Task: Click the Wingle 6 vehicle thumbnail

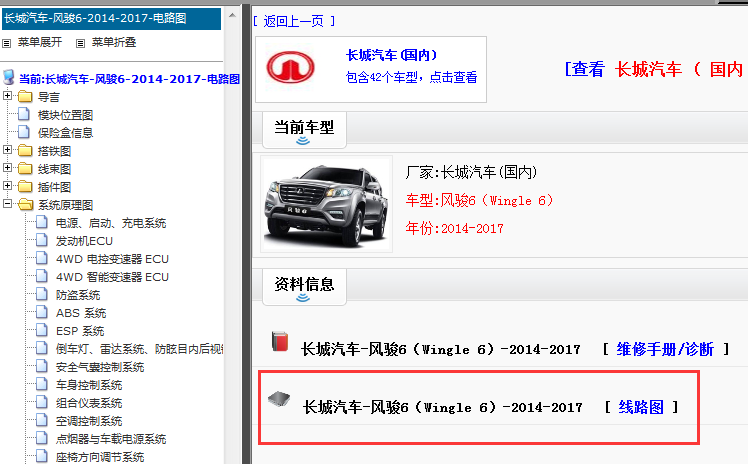Action: 327,204
